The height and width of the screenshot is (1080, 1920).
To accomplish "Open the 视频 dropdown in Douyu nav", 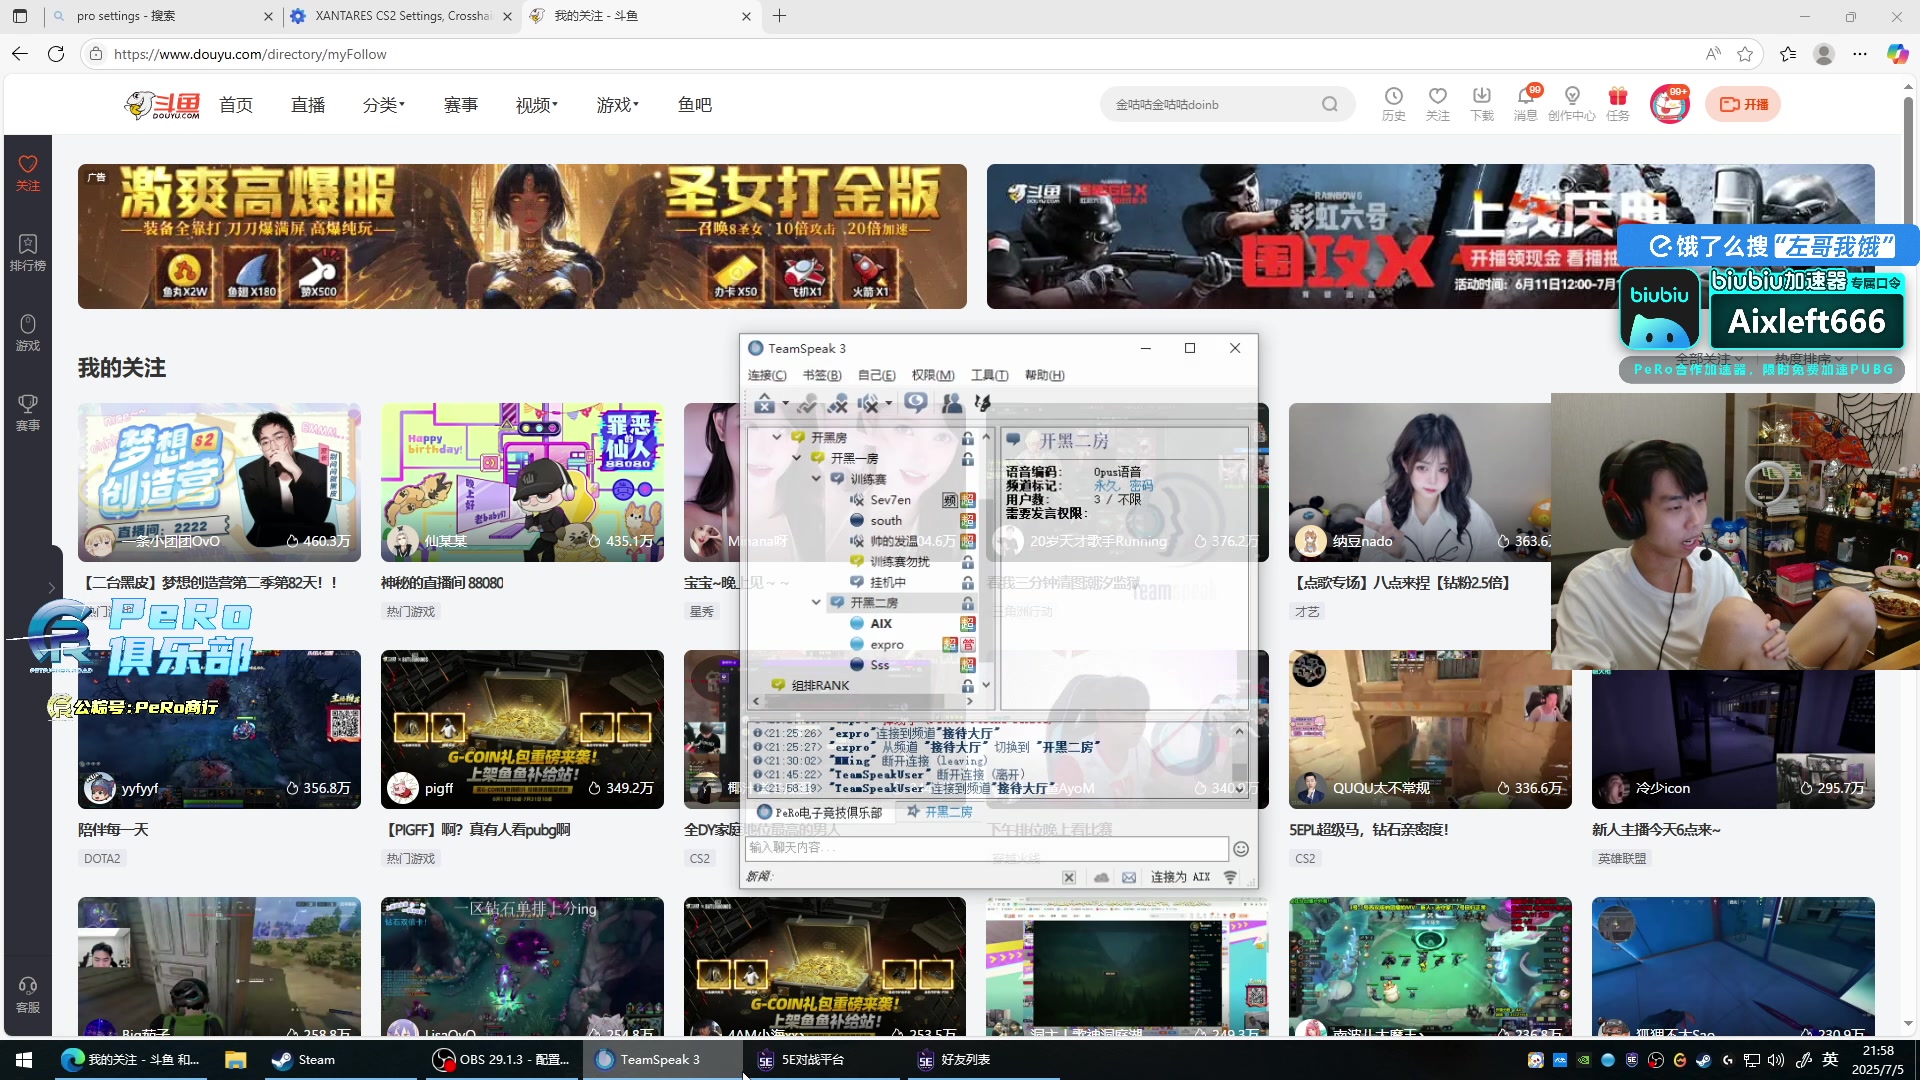I will pyautogui.click(x=537, y=105).
